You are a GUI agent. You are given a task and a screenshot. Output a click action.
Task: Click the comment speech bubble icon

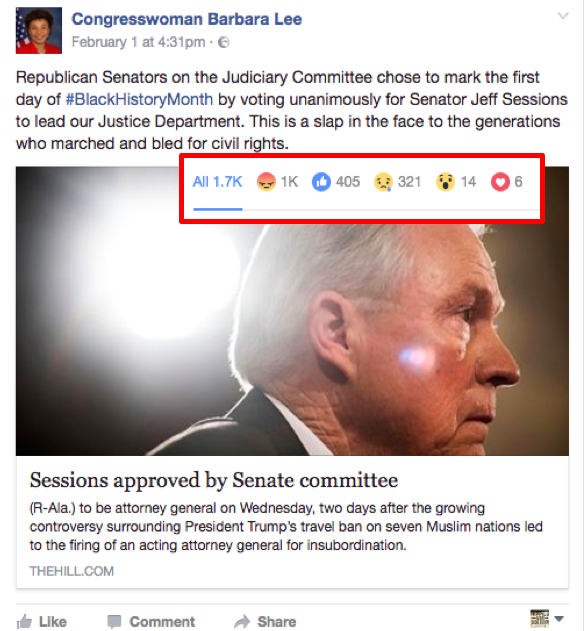point(114,621)
